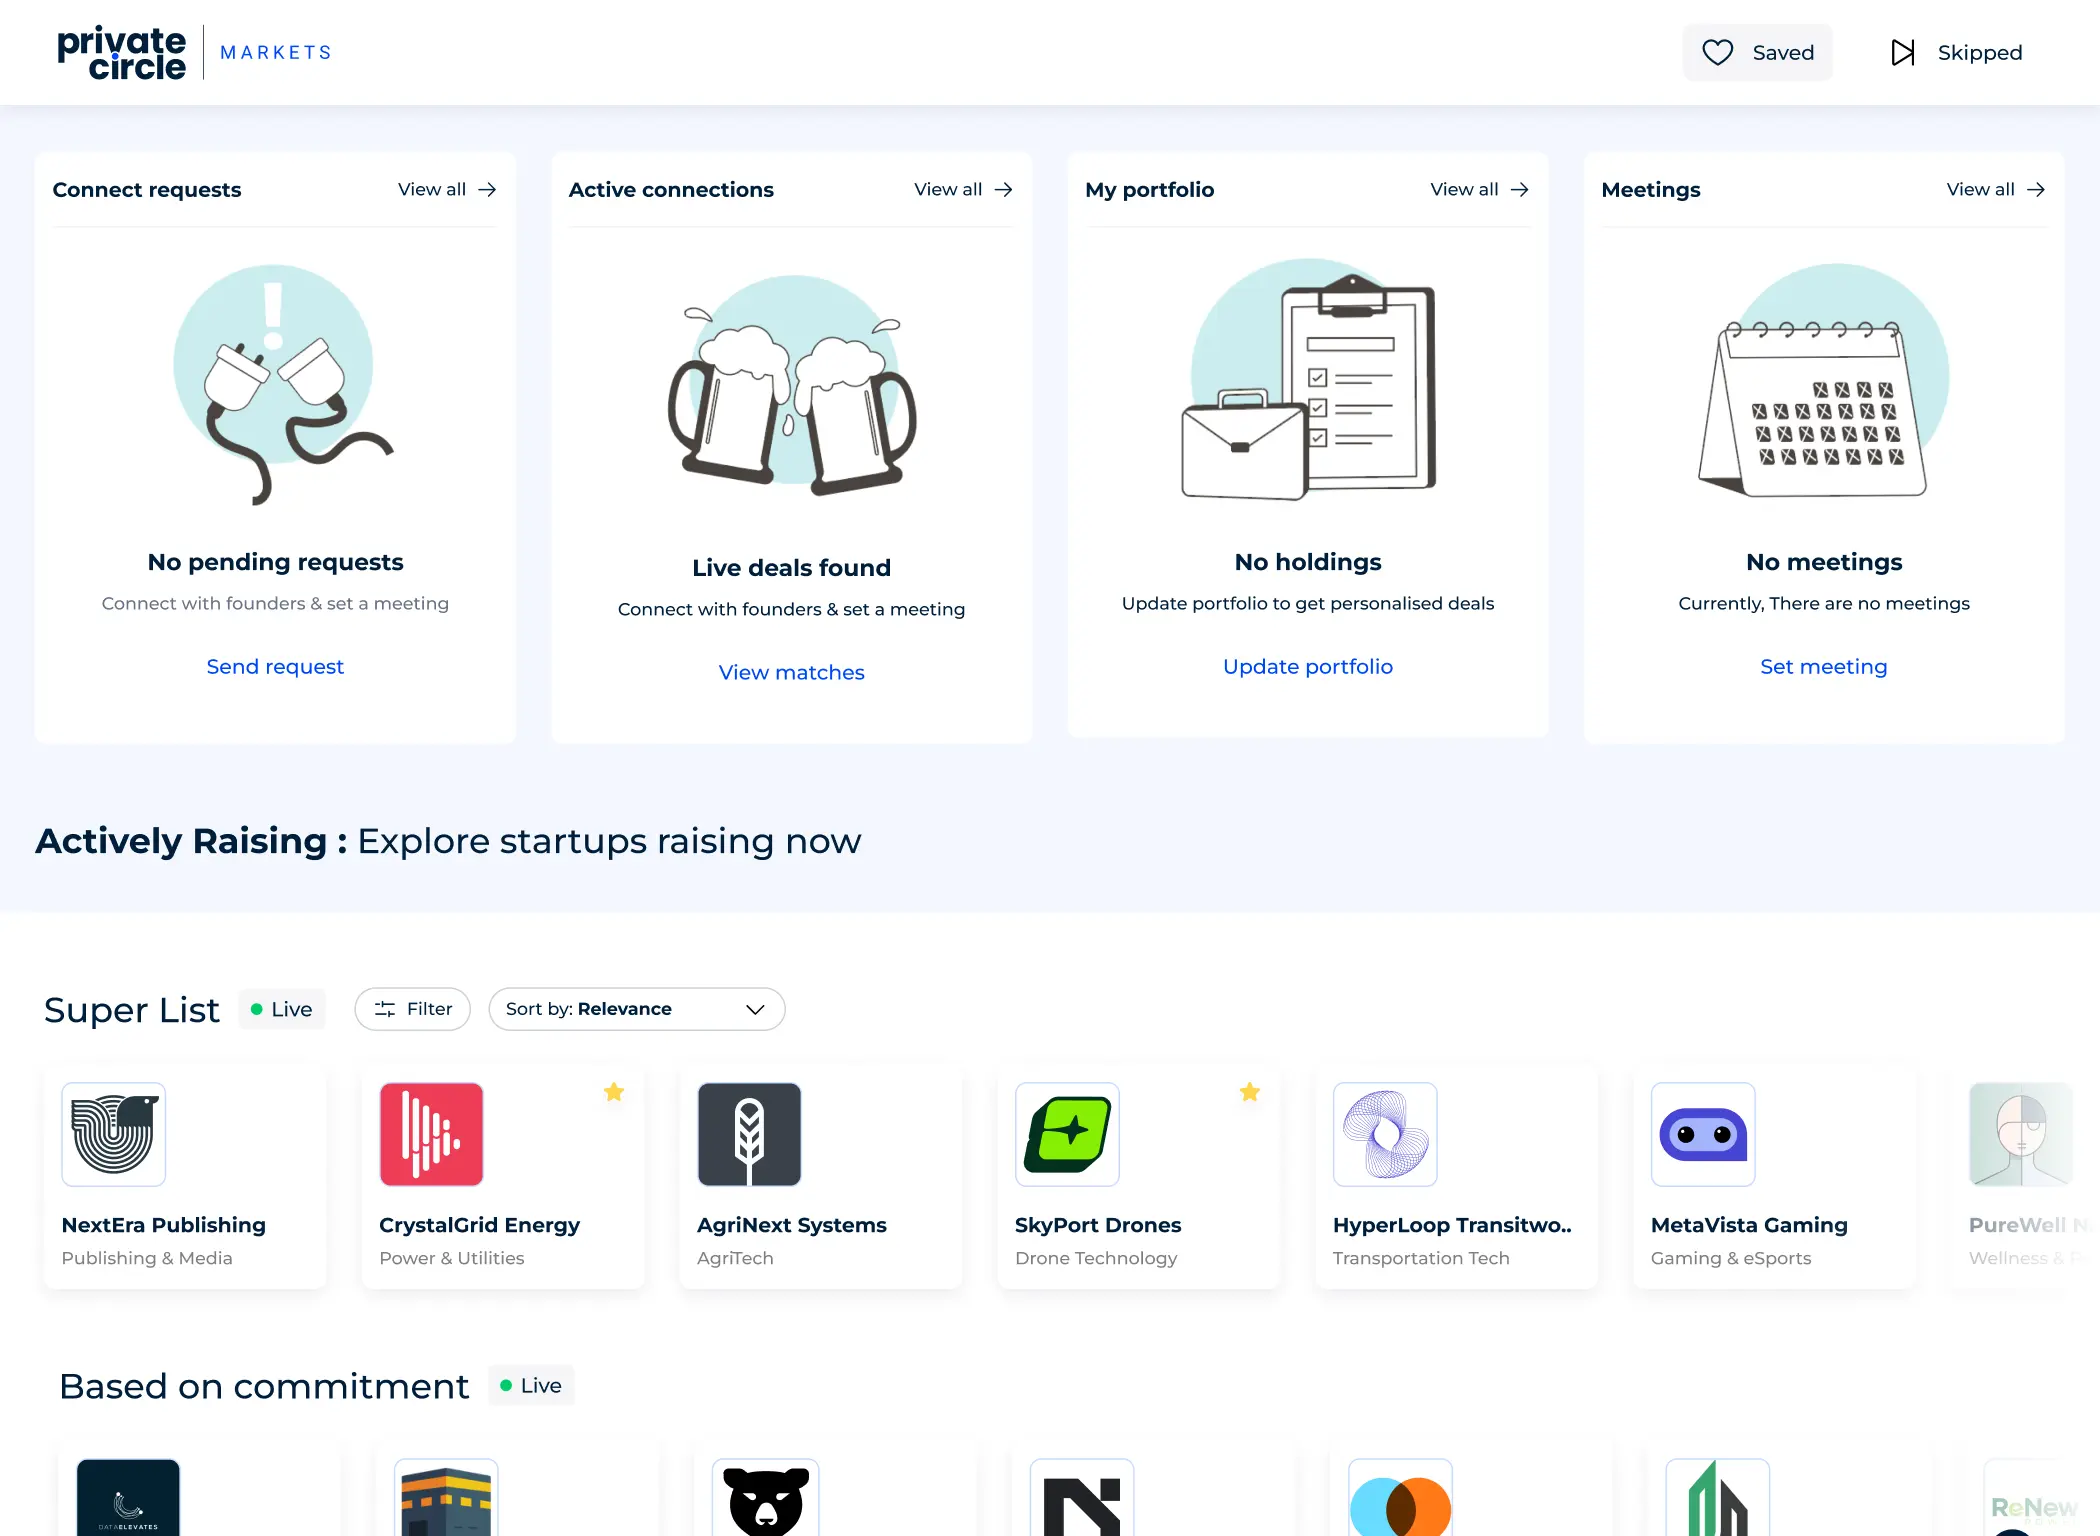The width and height of the screenshot is (2100, 1536).
Task: Open the black N logo card
Action: (x=1082, y=1497)
